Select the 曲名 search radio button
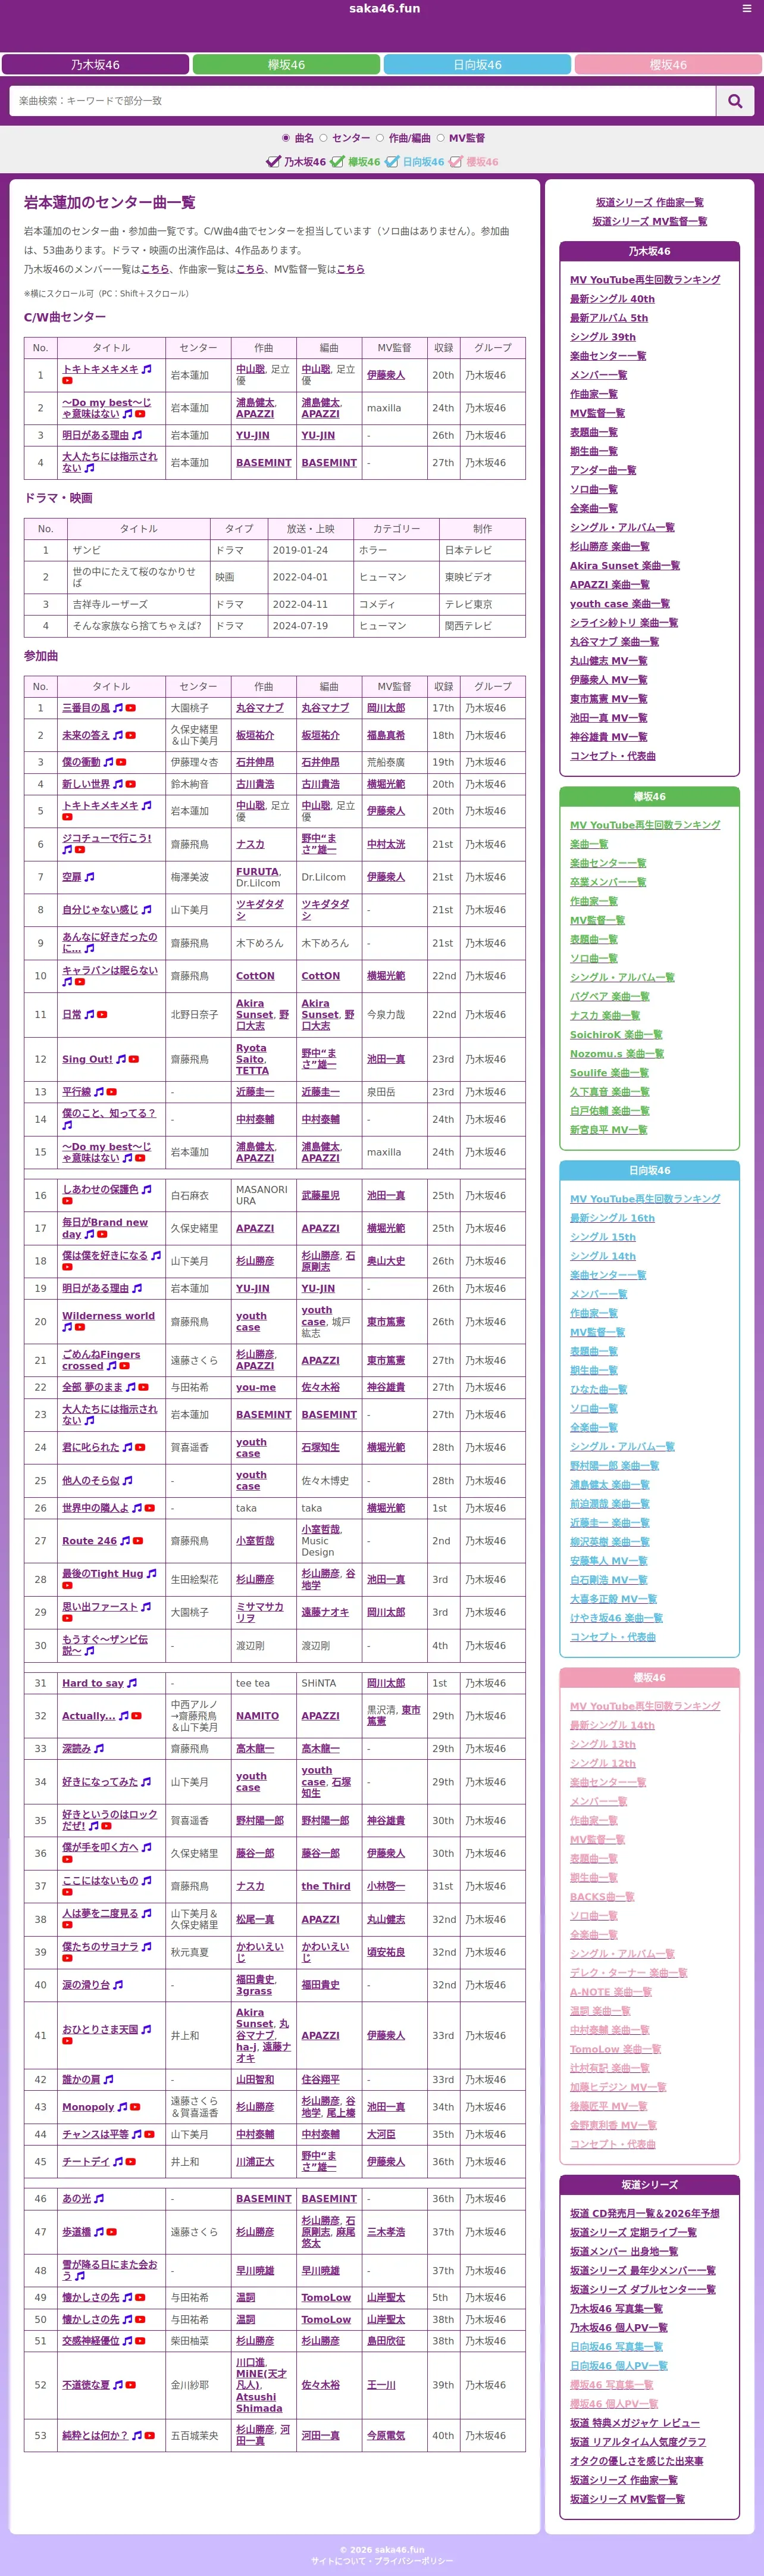The image size is (764, 2576). 286,138
